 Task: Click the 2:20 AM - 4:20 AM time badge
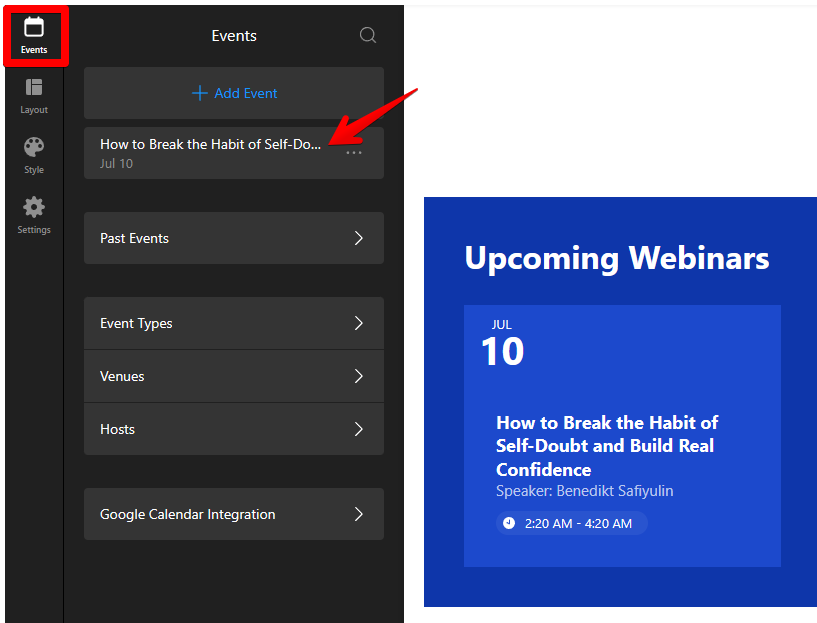tap(572, 524)
